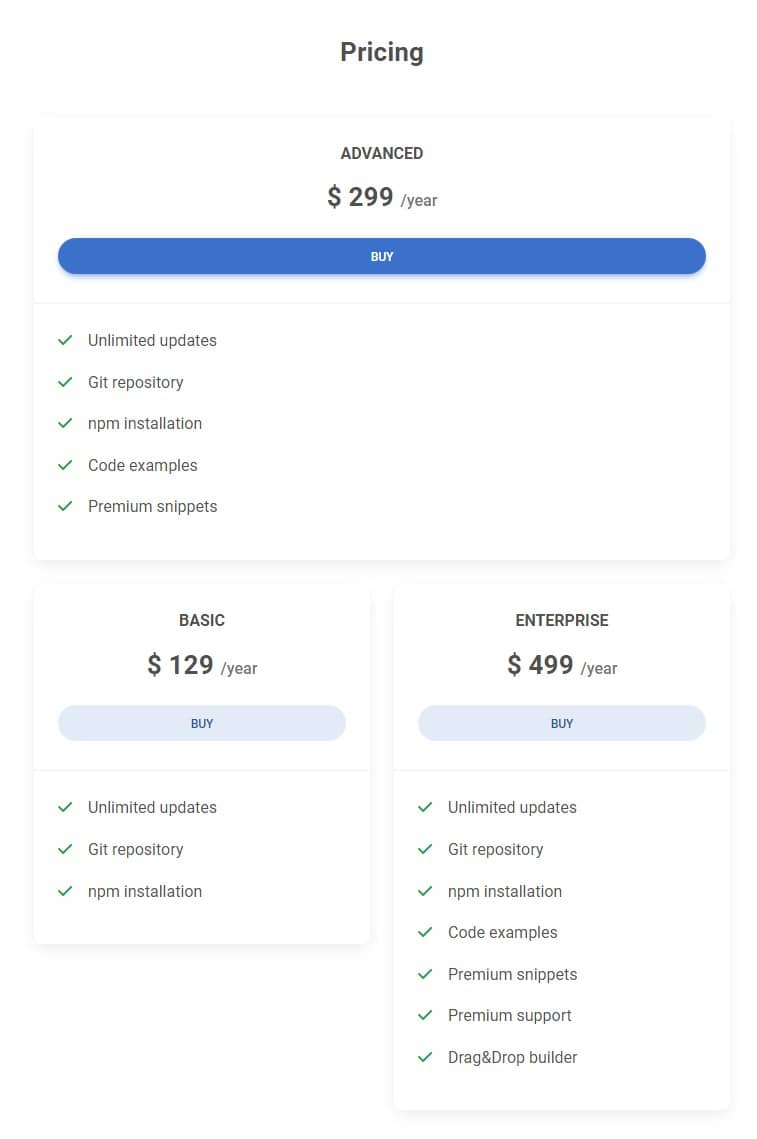The width and height of the screenshot is (757, 1139).
Task: Select the ENTERPRISE plan title
Action: click(x=561, y=620)
